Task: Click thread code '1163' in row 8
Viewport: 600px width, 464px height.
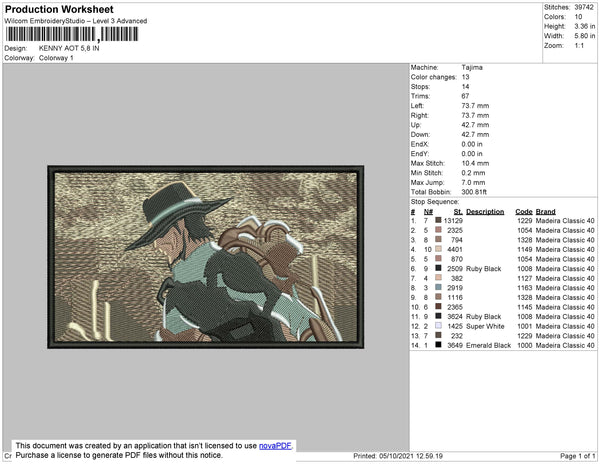Action: pos(525,288)
